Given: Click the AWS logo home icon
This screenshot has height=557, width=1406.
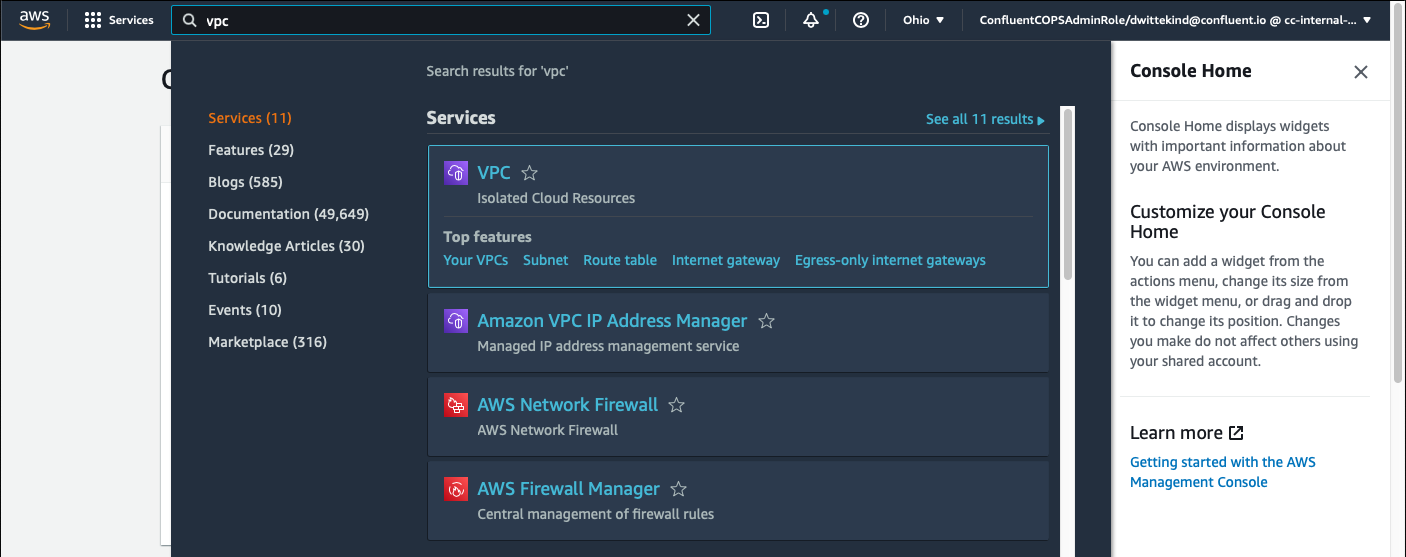Looking at the screenshot, I should tap(34, 19).
